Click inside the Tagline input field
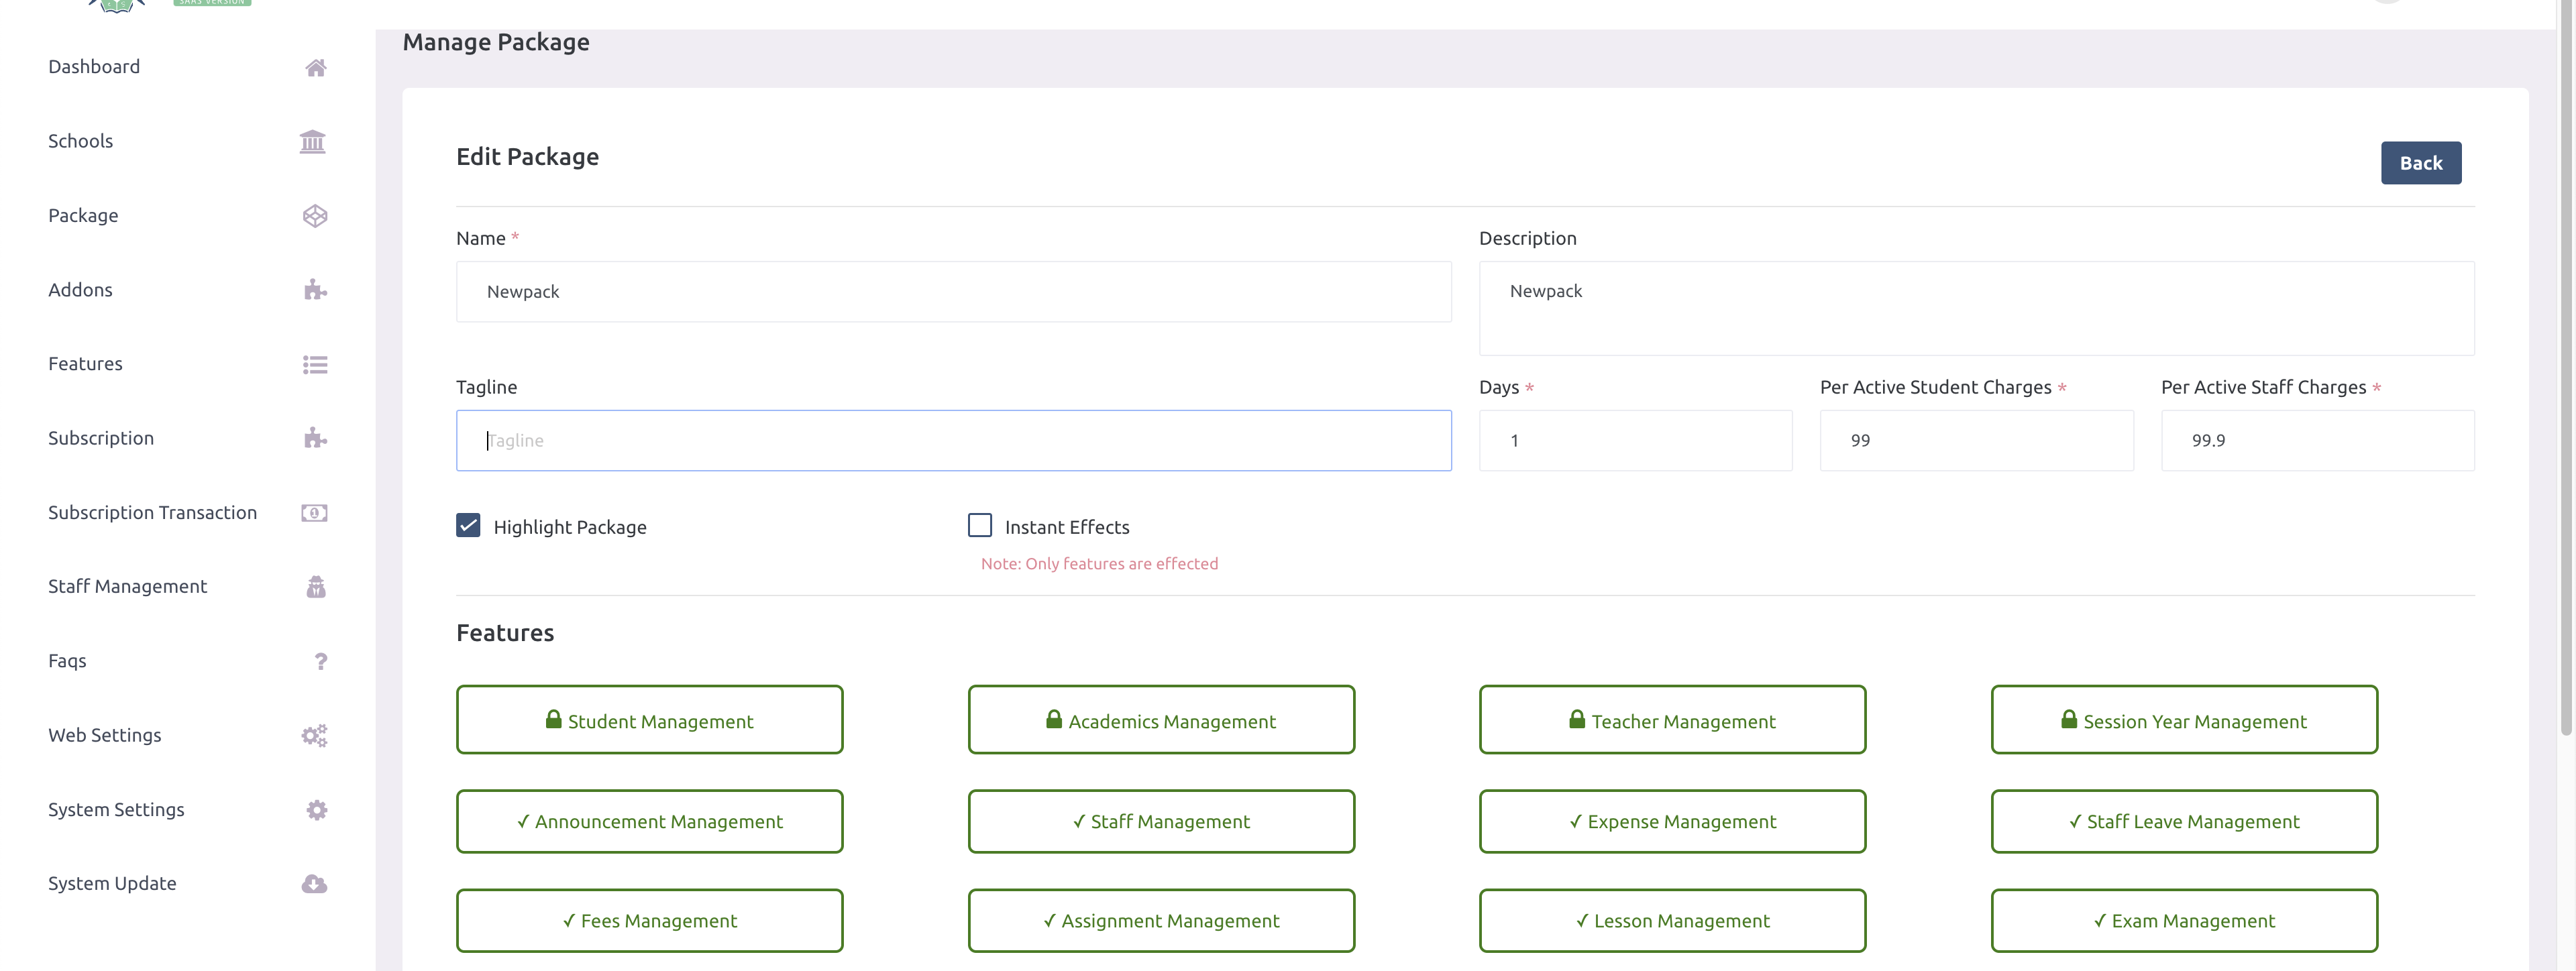 point(953,440)
